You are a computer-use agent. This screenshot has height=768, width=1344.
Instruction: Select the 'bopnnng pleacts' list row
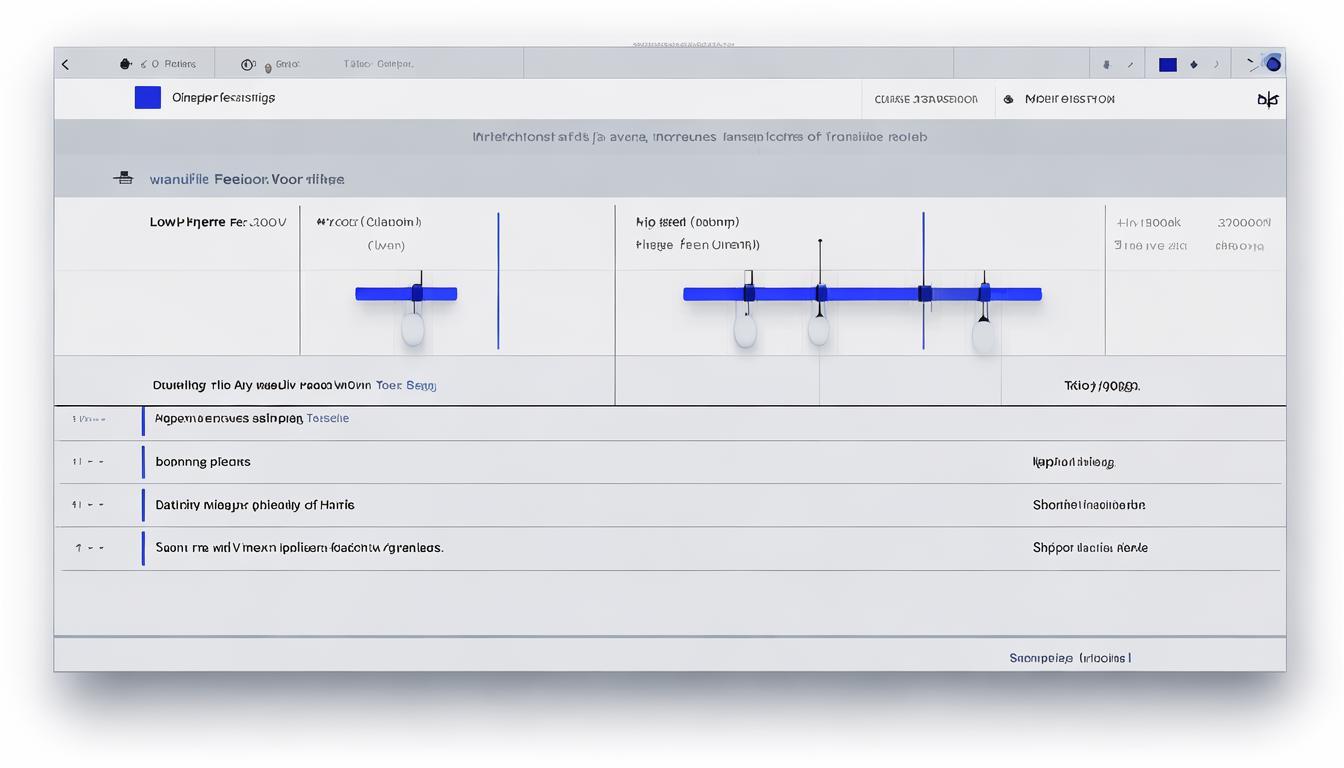click(203, 462)
